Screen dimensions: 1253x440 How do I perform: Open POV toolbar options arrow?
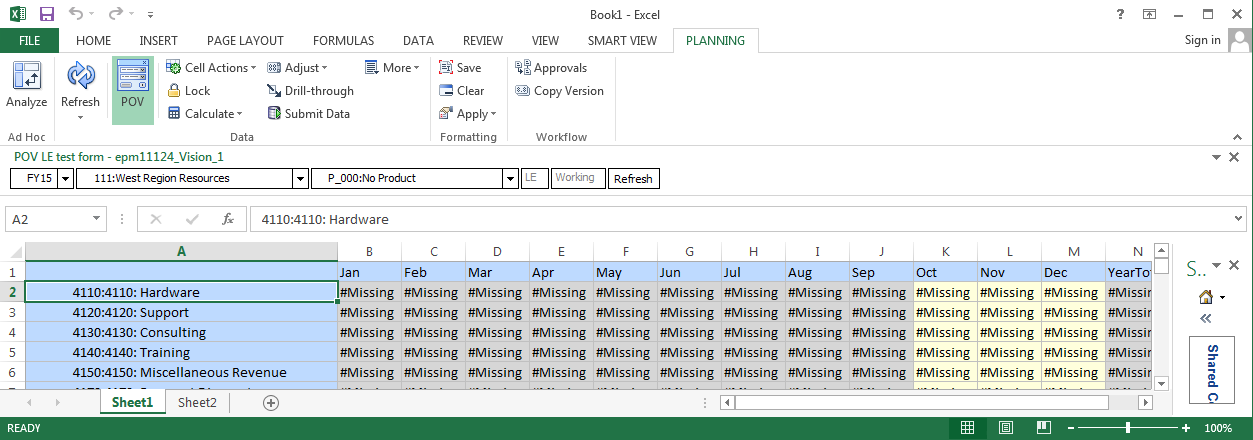[x=1216, y=157]
